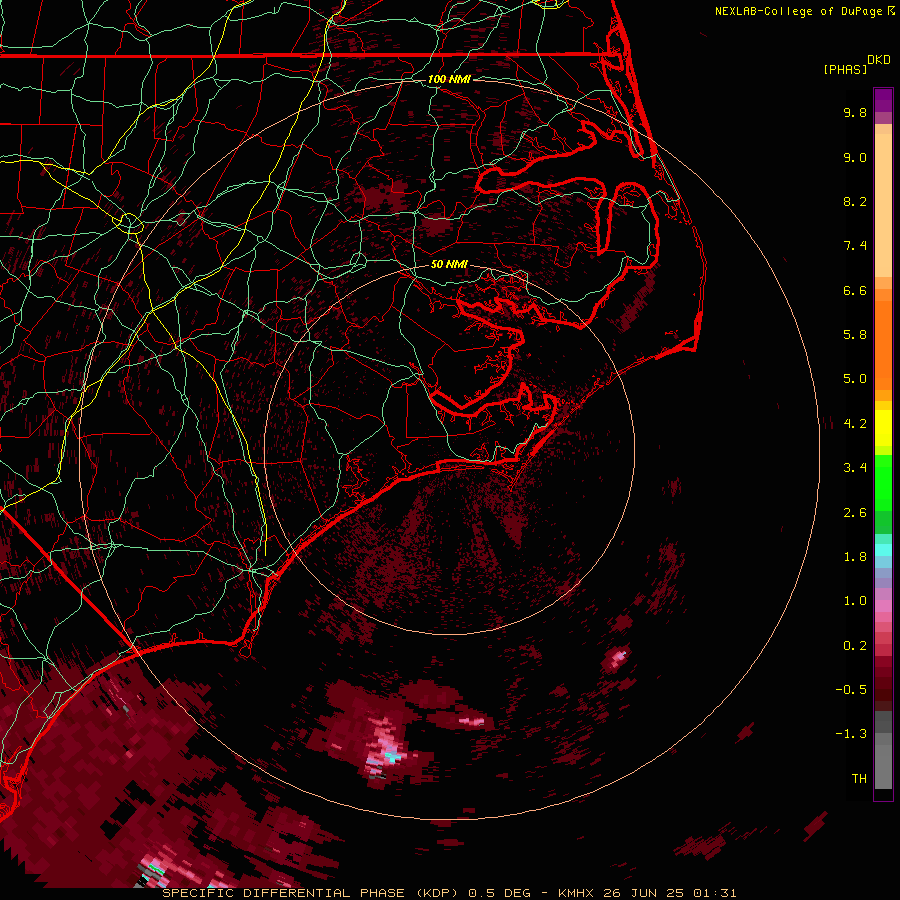
Task: Pick the cyan band of the color scale
Action: coord(883,550)
